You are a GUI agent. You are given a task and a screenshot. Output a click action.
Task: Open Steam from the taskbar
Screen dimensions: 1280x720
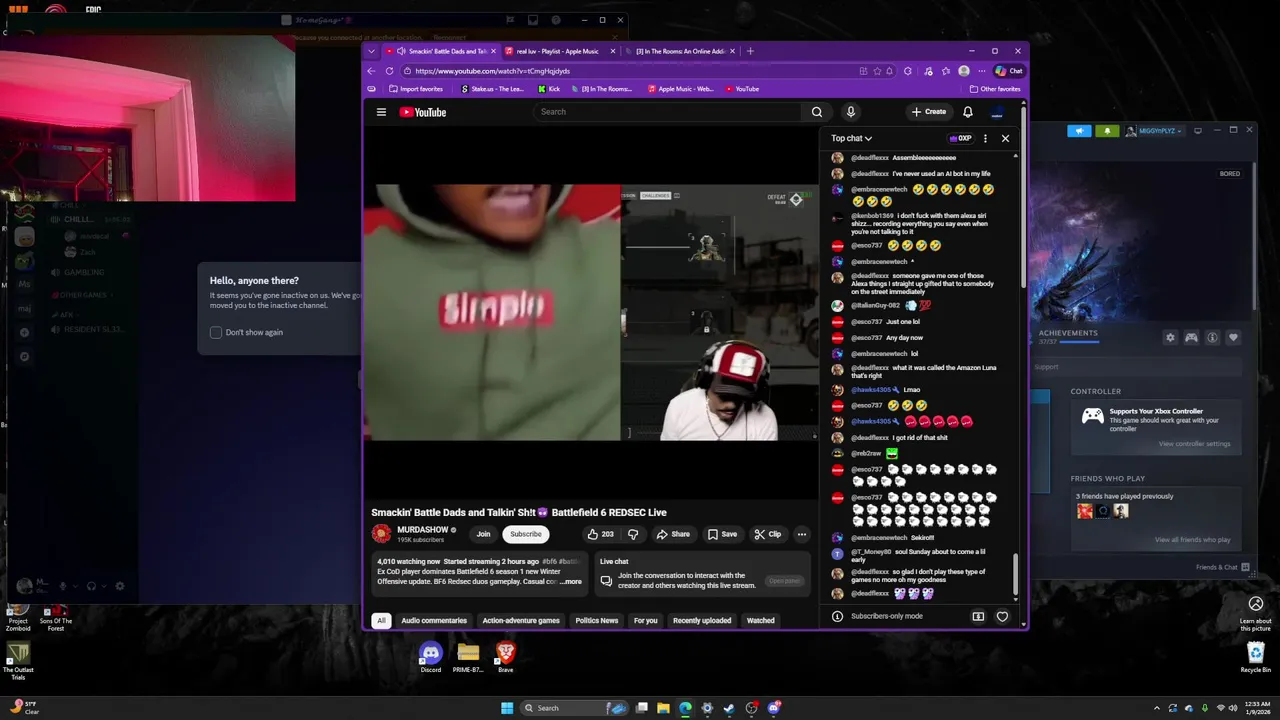[729, 708]
